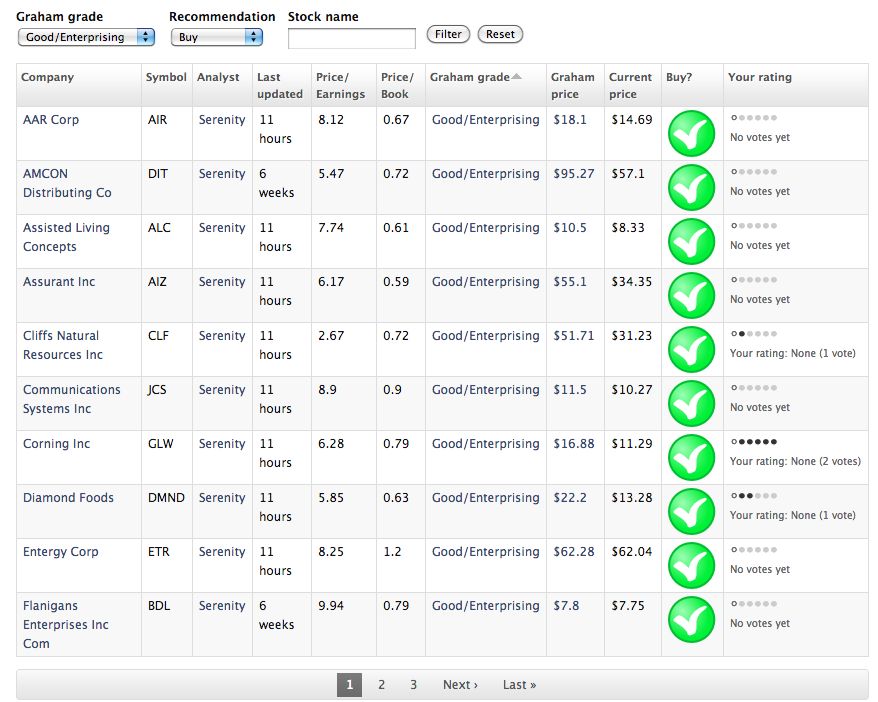Open the Cliffs Natural Resources Inc link

pos(63,345)
